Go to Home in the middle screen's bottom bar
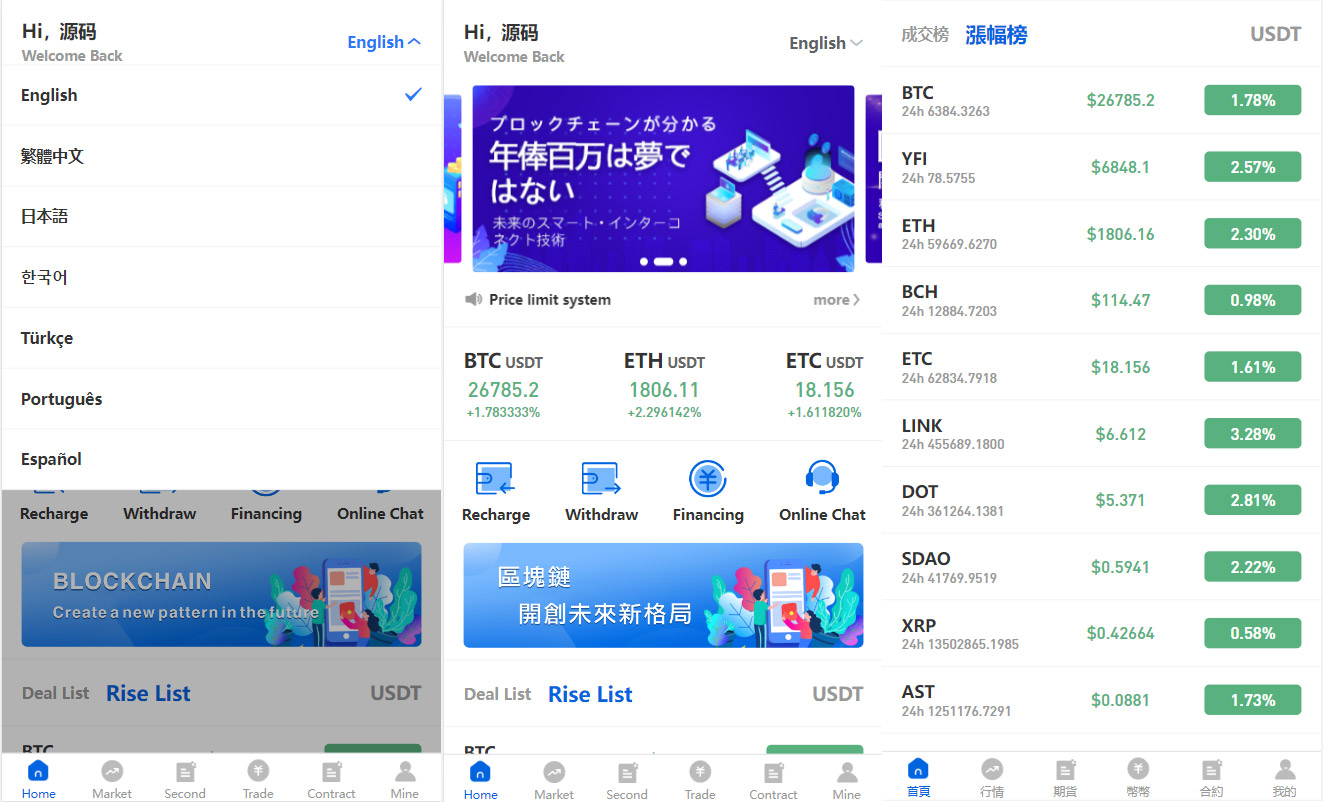 tap(480, 780)
